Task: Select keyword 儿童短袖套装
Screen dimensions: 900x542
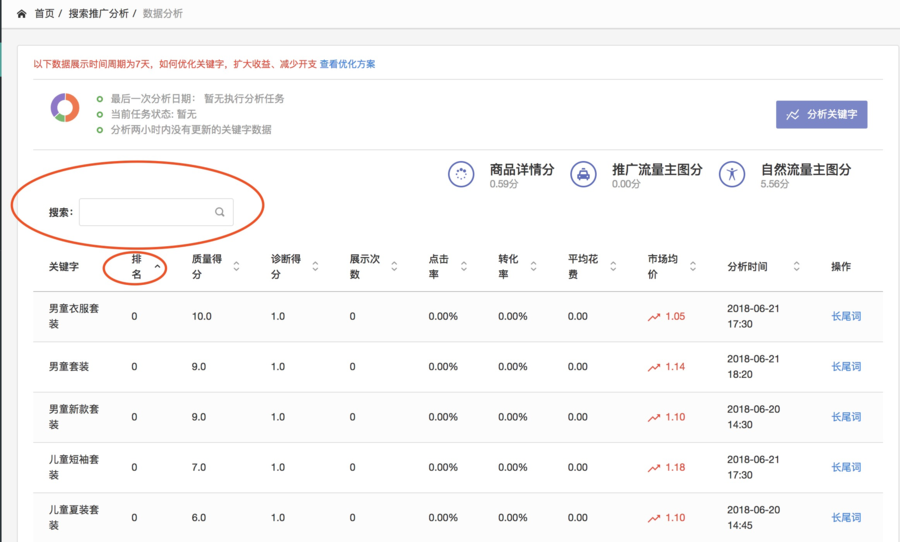Action: [73, 467]
